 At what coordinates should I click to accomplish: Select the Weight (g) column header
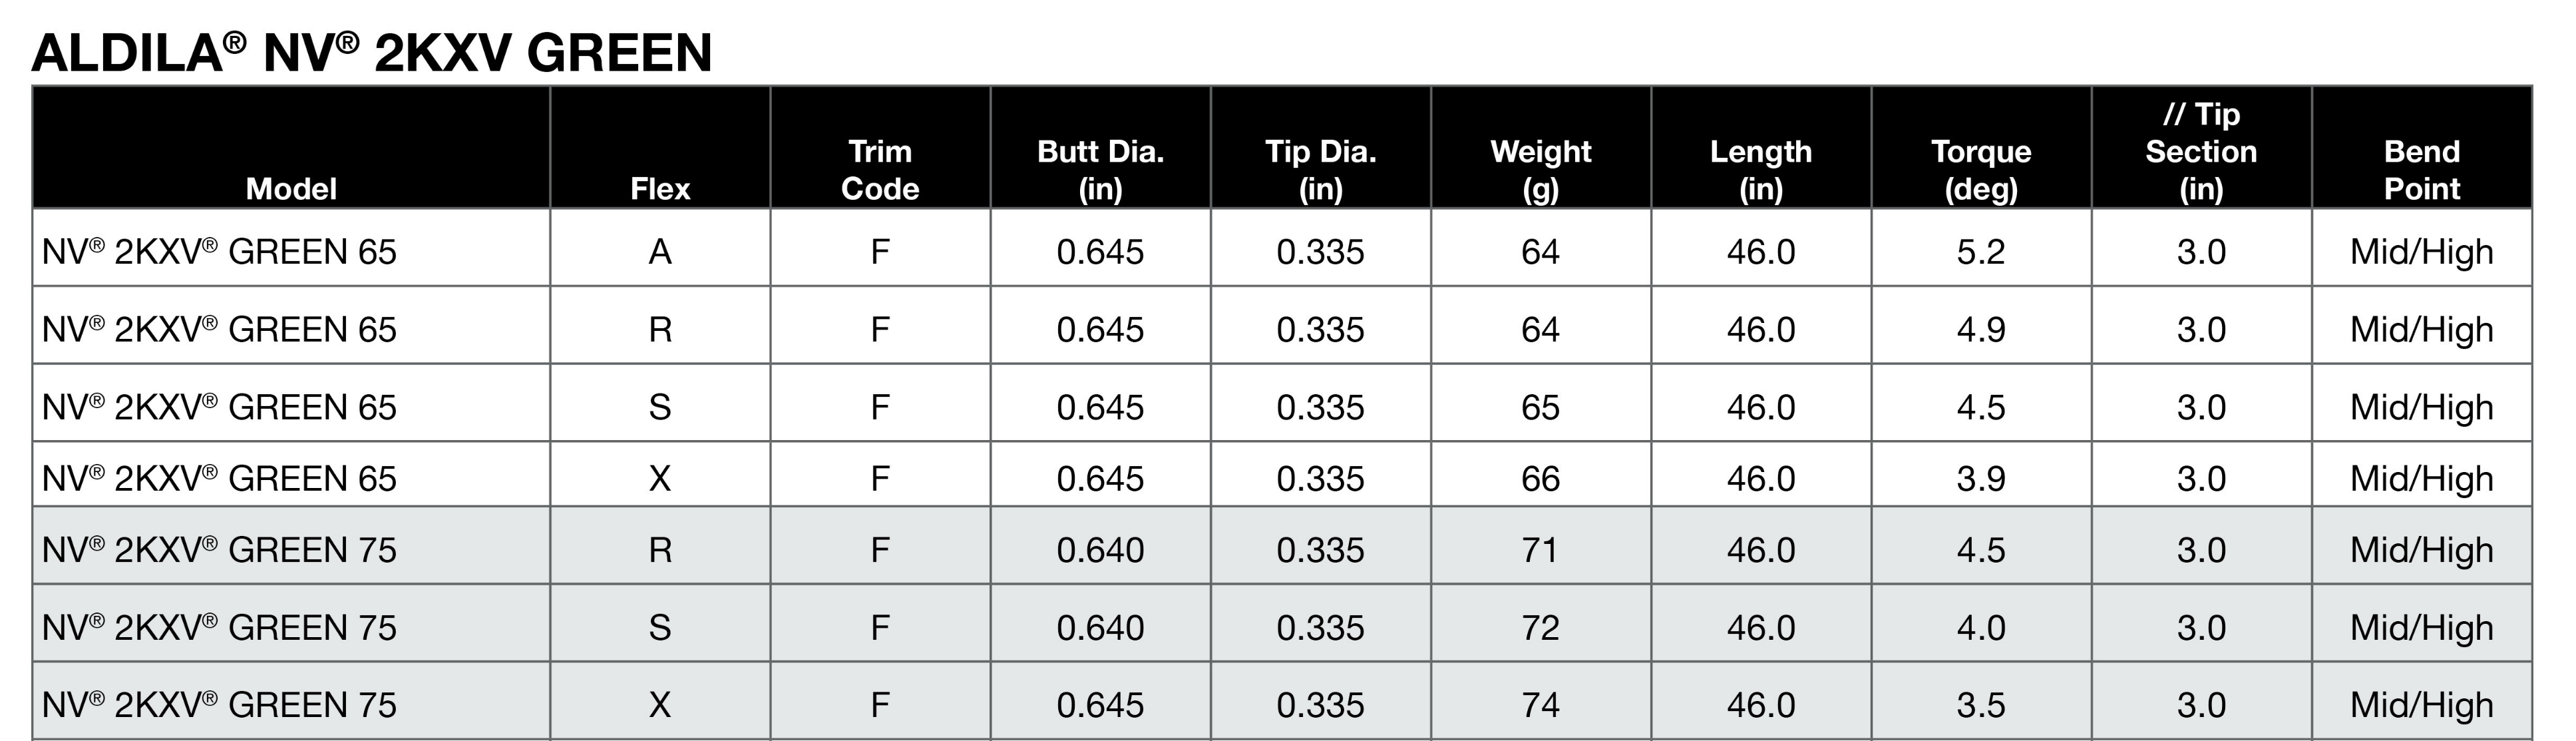tap(1540, 169)
